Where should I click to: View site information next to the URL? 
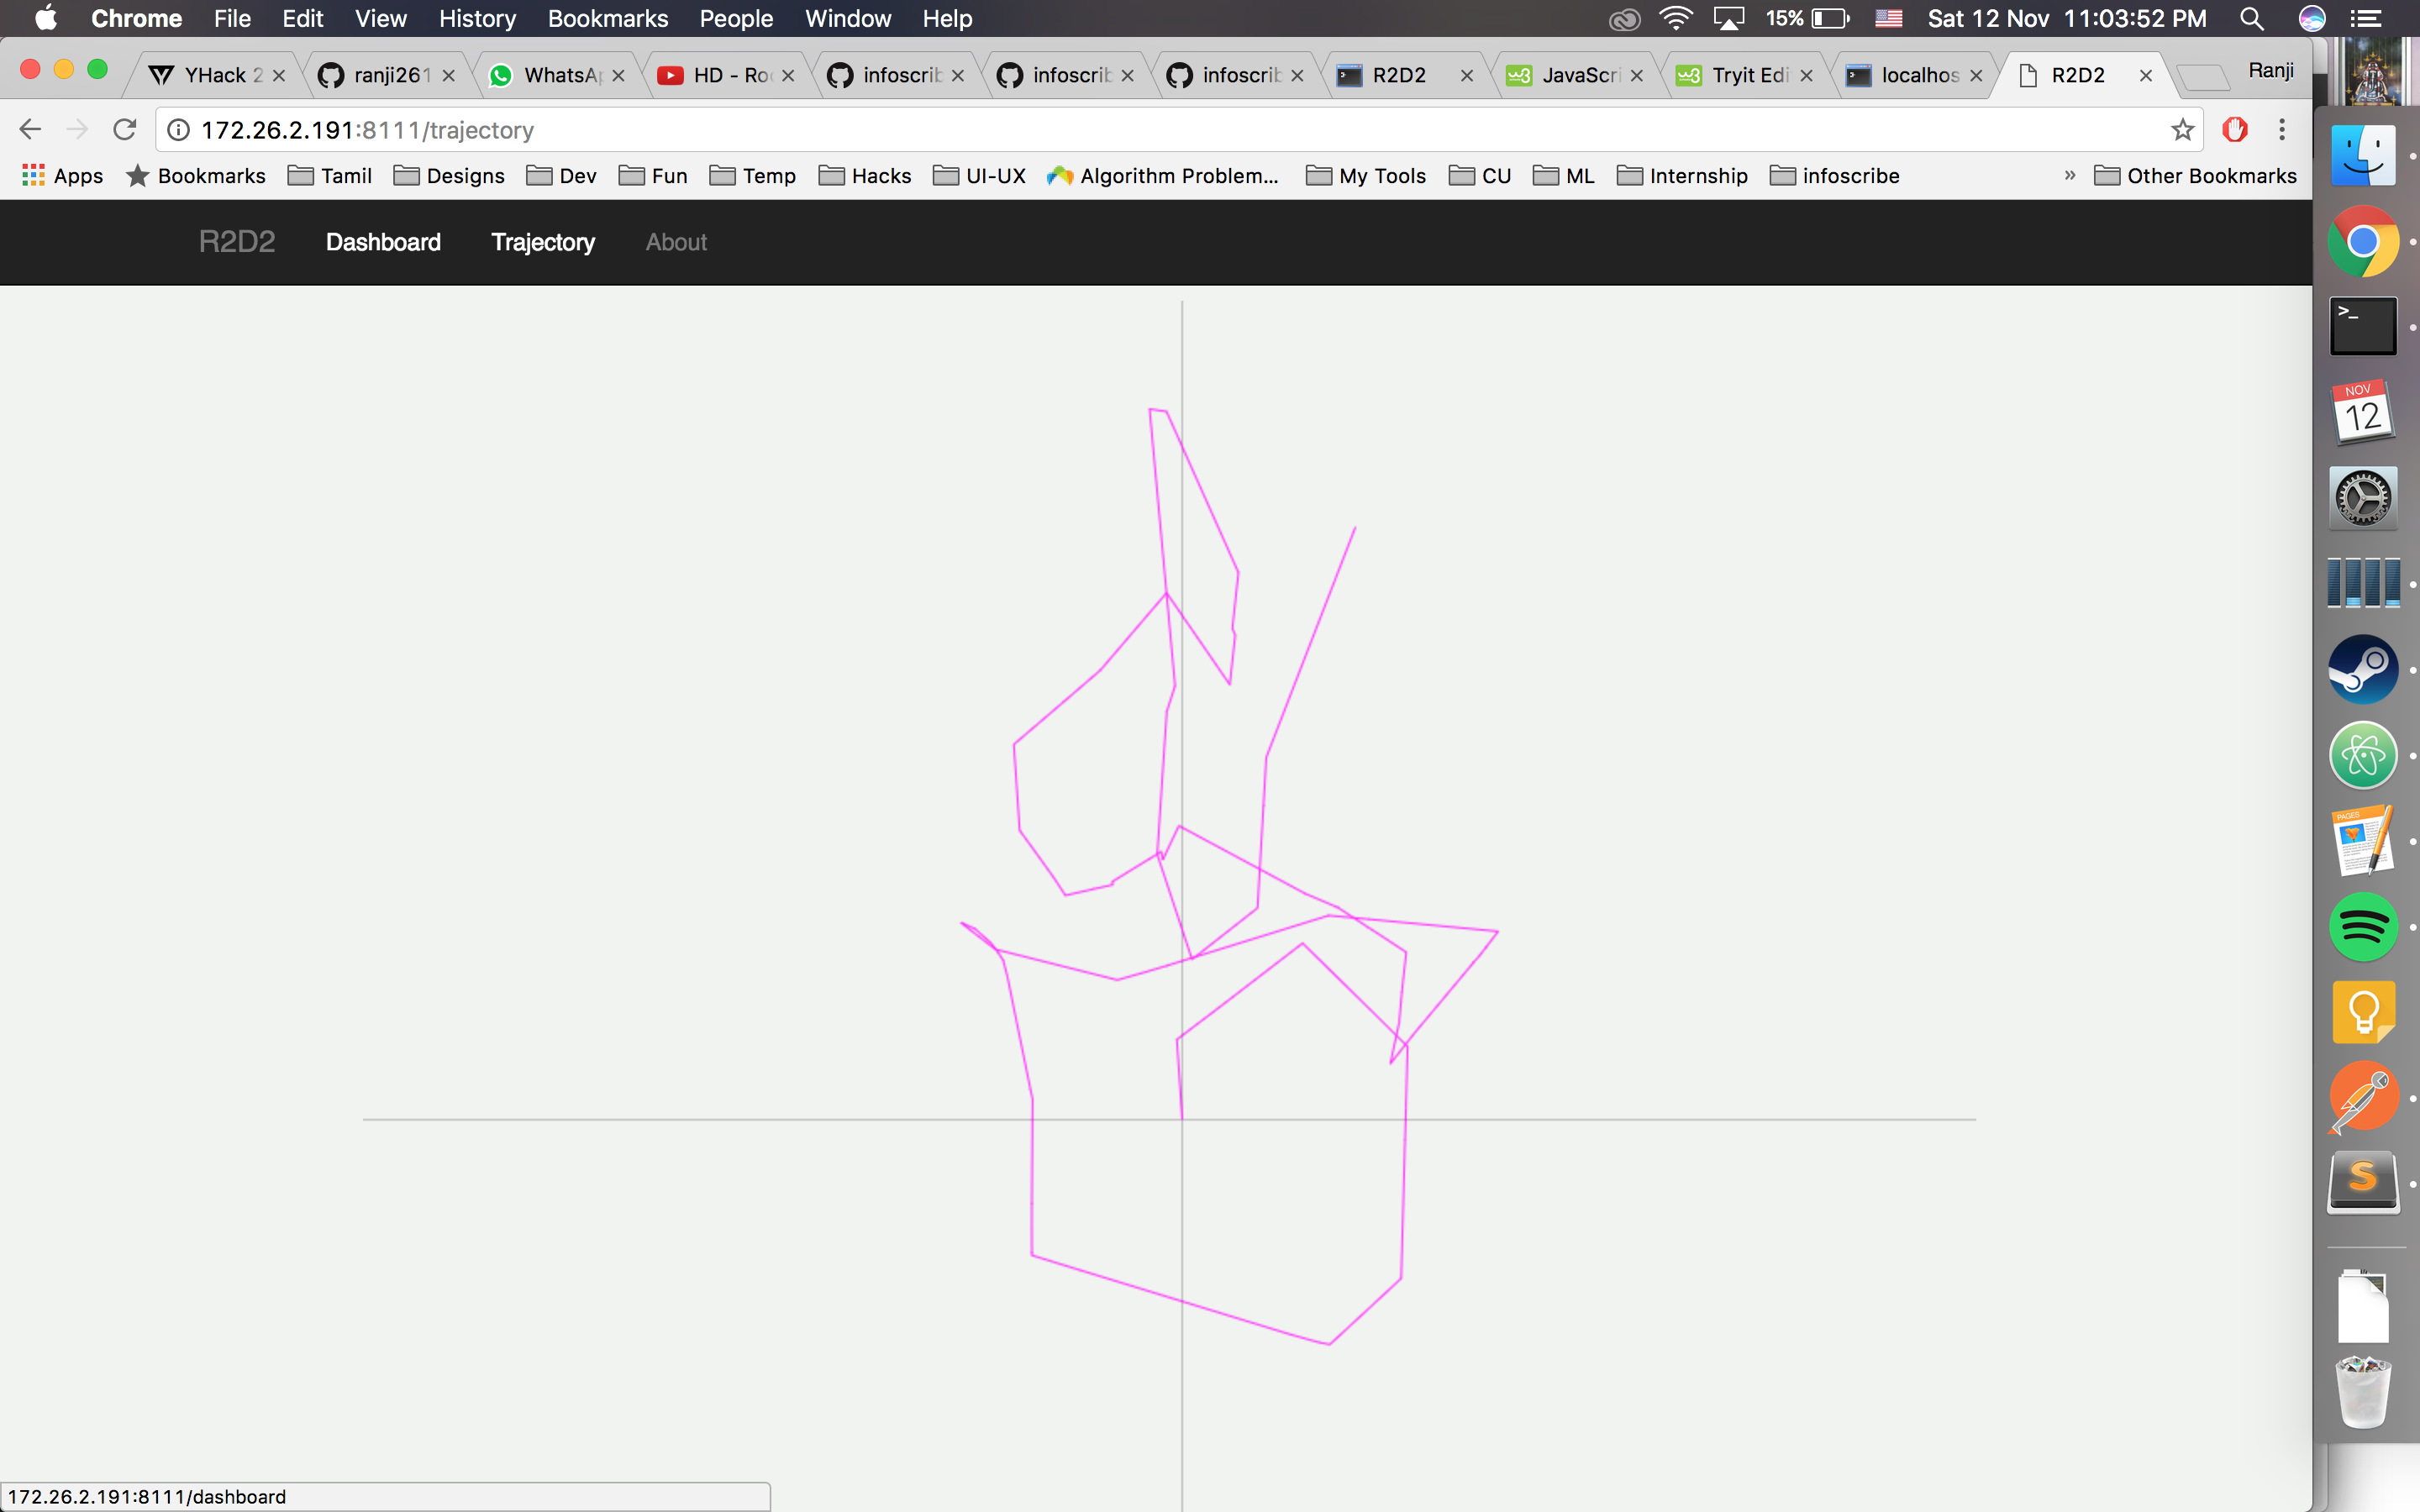click(x=179, y=130)
